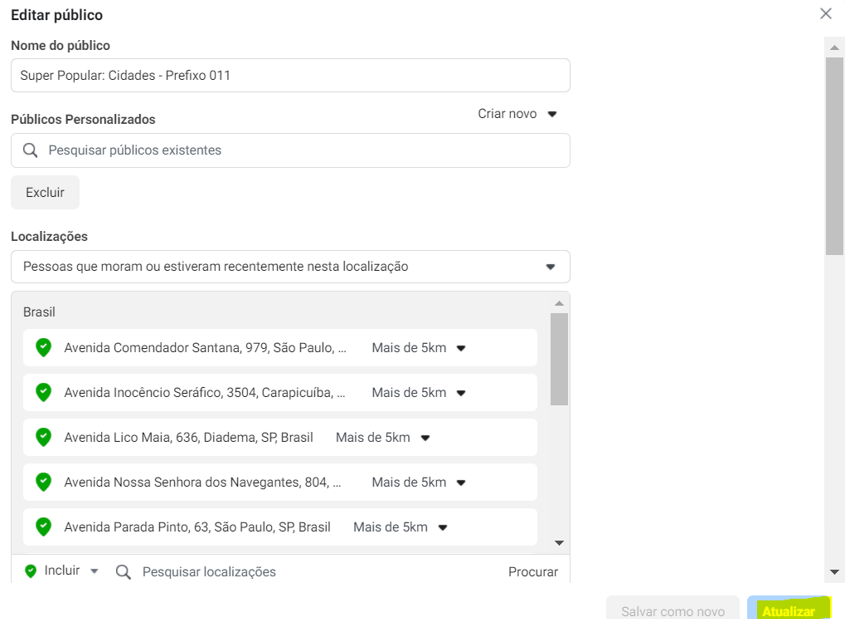Image resolution: width=848 pixels, height=619 pixels.
Task: Click the Nome do público text field
Action: (x=290, y=75)
